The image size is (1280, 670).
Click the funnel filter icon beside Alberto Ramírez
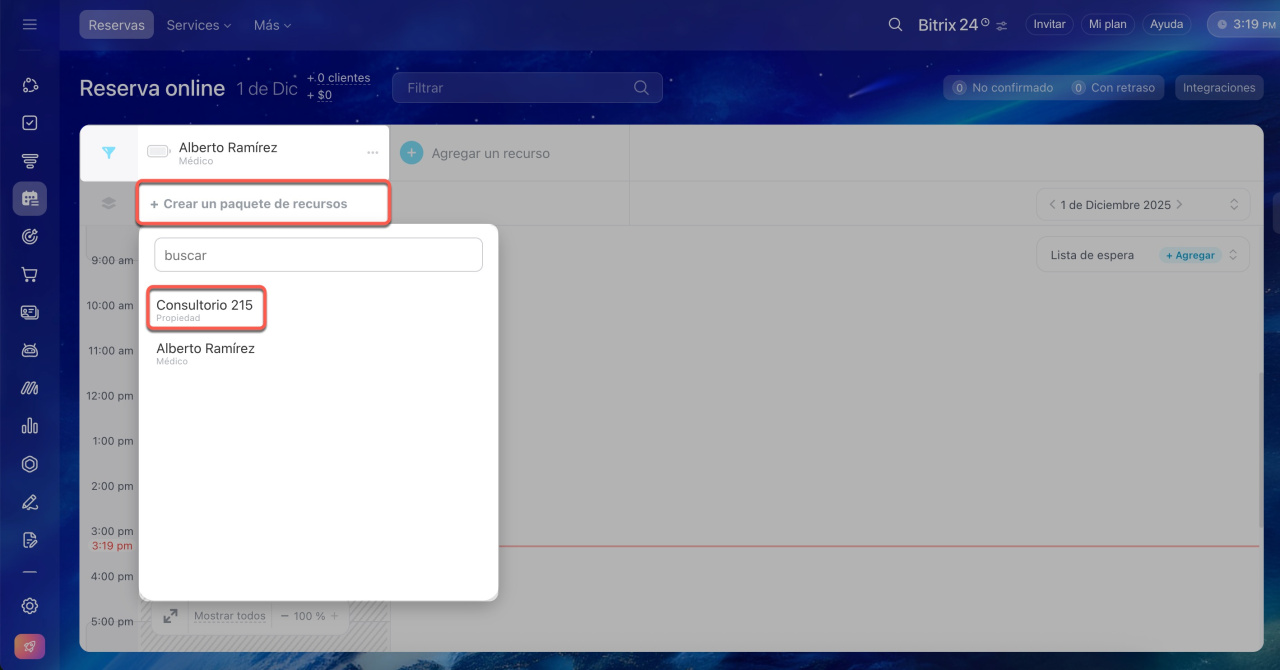109,153
